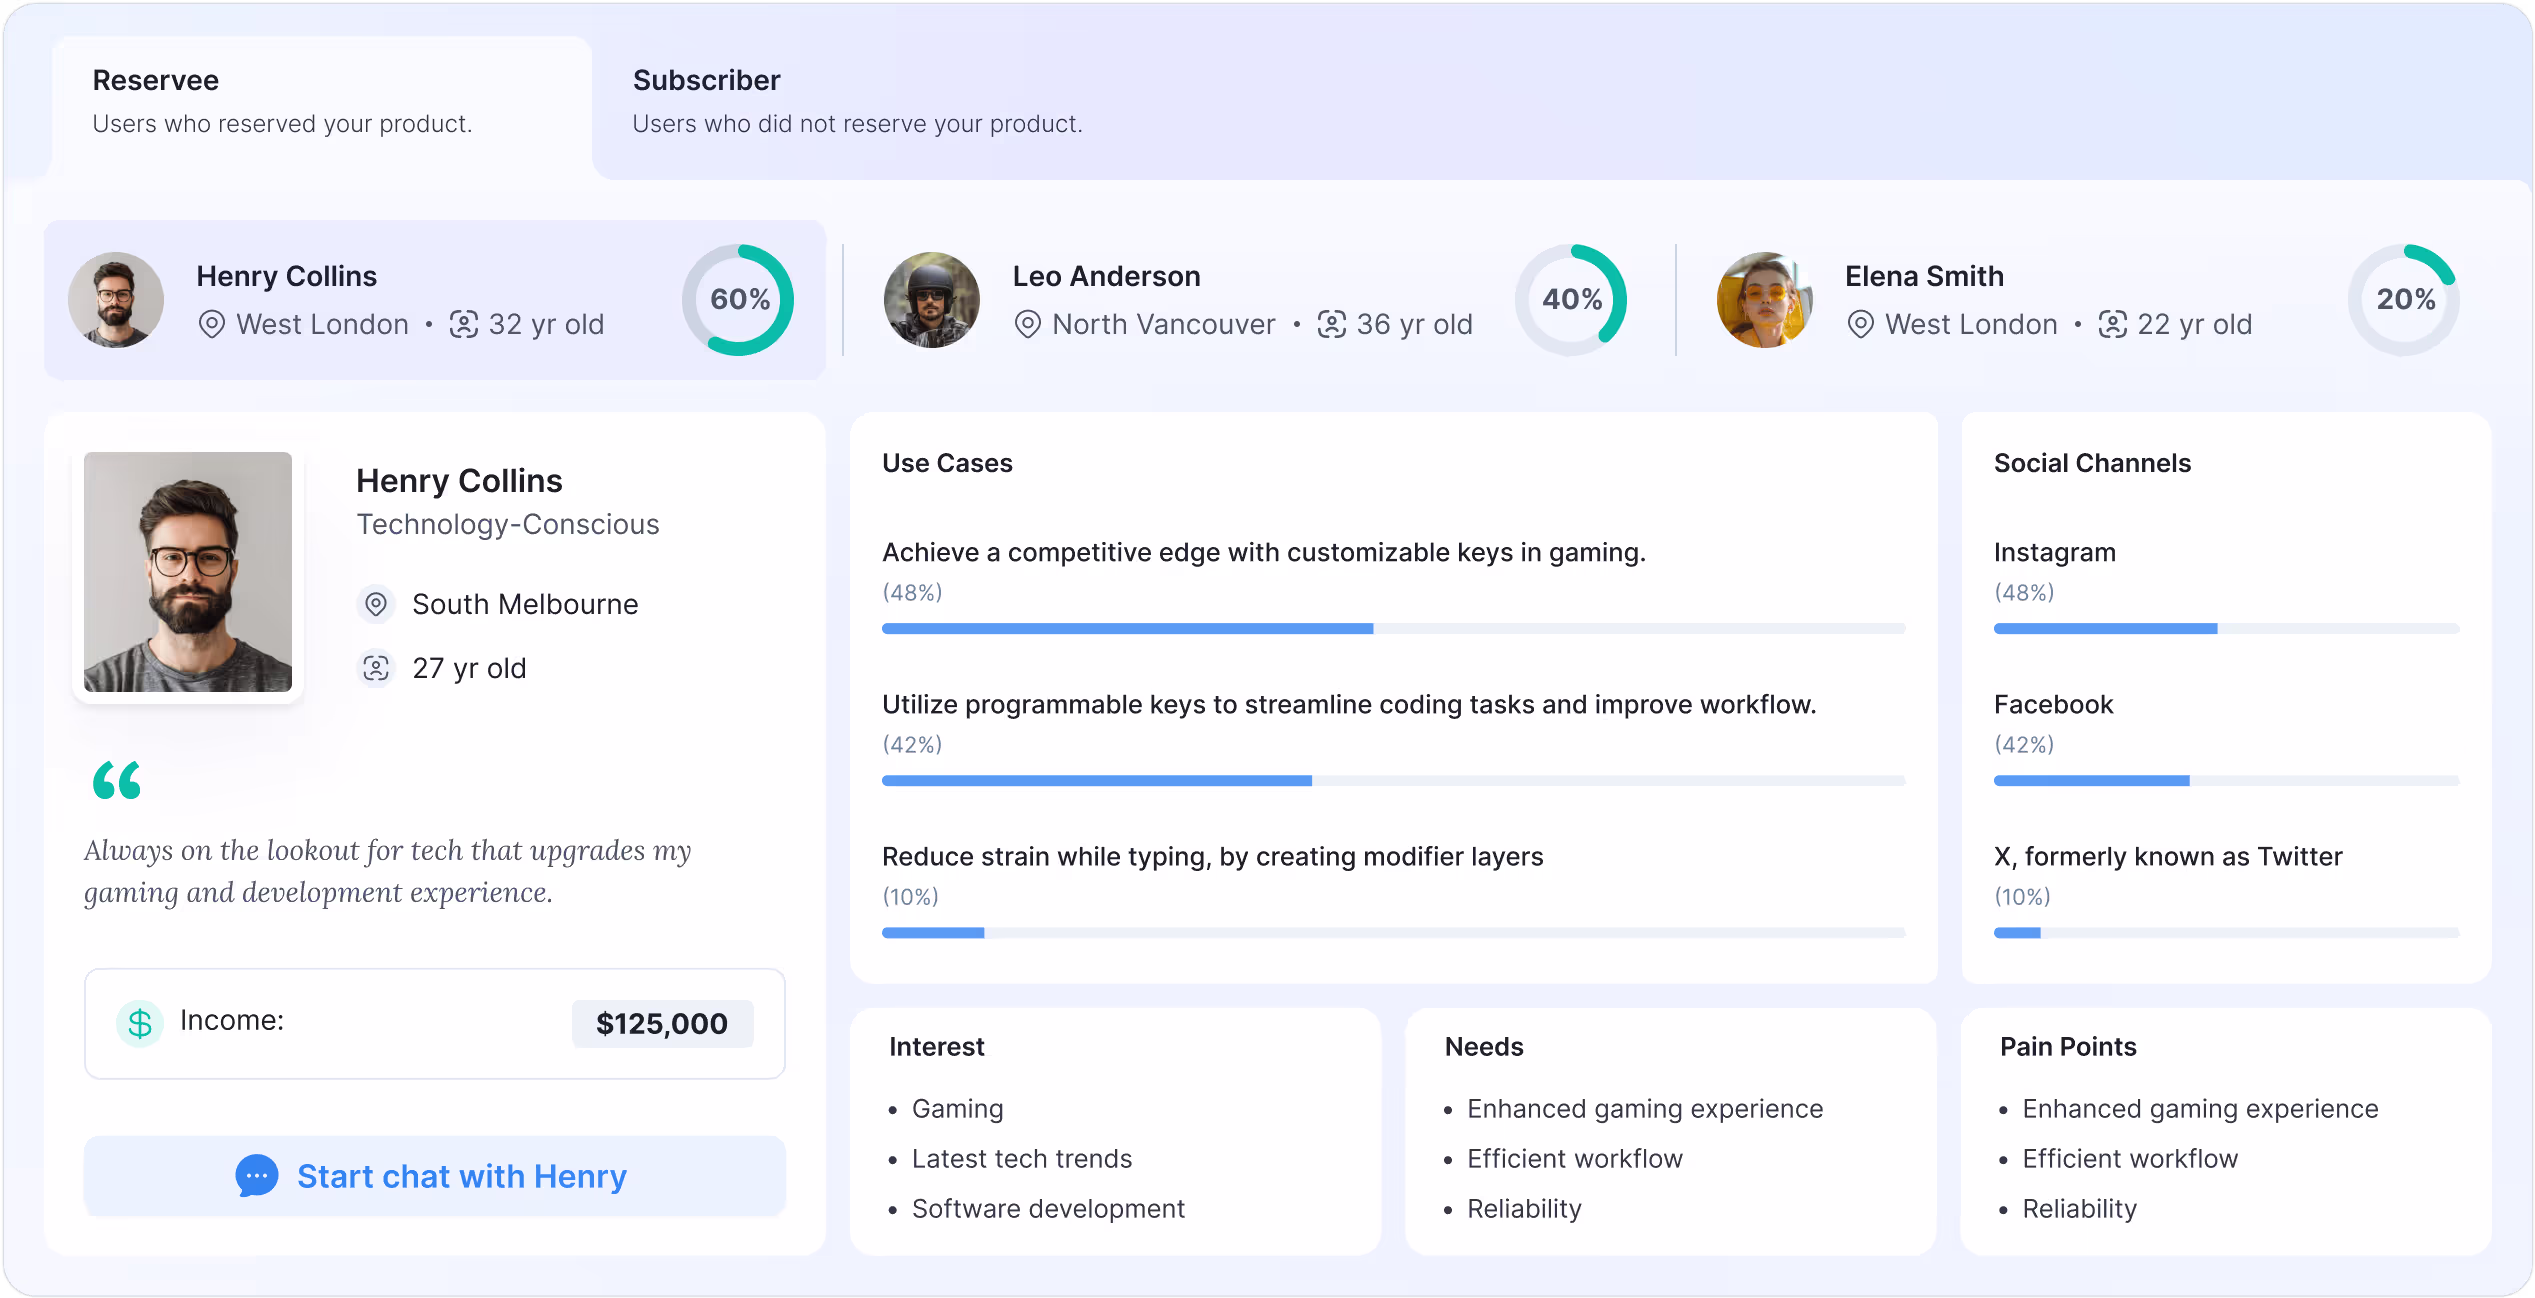Click Latest tech trends interest item
The image size is (2535, 1298).
(1022, 1158)
